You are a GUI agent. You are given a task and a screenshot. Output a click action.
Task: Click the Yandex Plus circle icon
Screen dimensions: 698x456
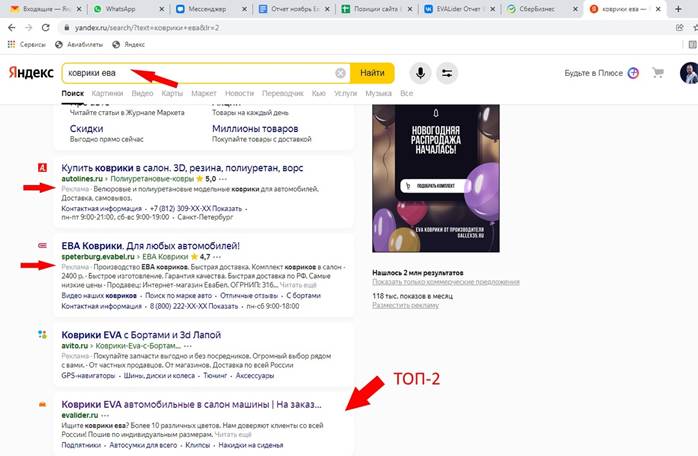tap(633, 73)
